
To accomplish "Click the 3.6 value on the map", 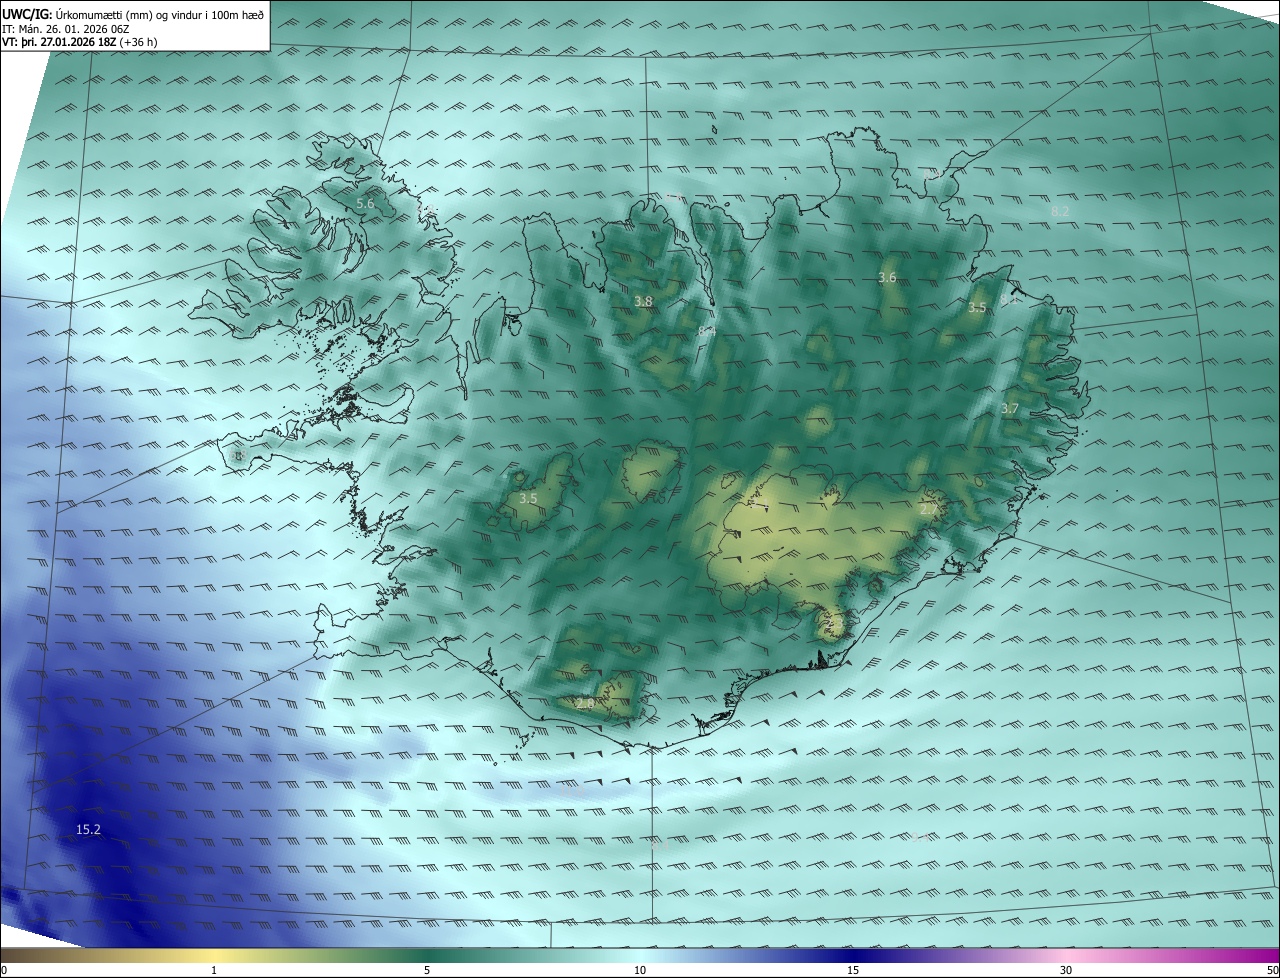I will pyautogui.click(x=887, y=277).
